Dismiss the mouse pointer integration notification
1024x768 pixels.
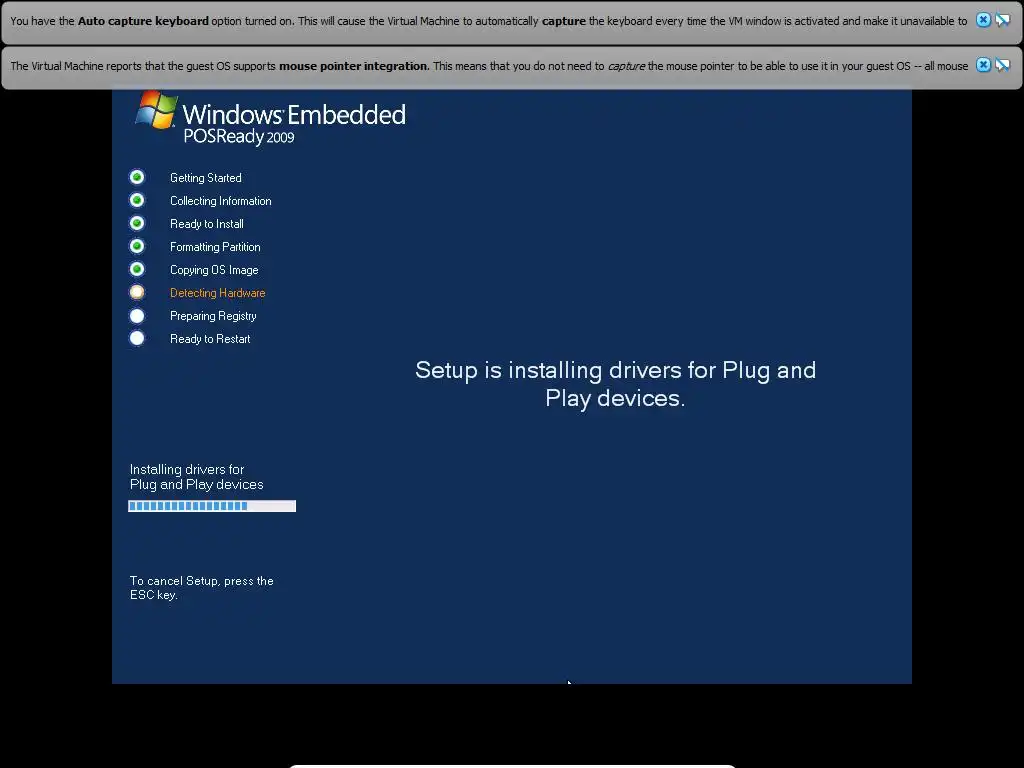983,65
